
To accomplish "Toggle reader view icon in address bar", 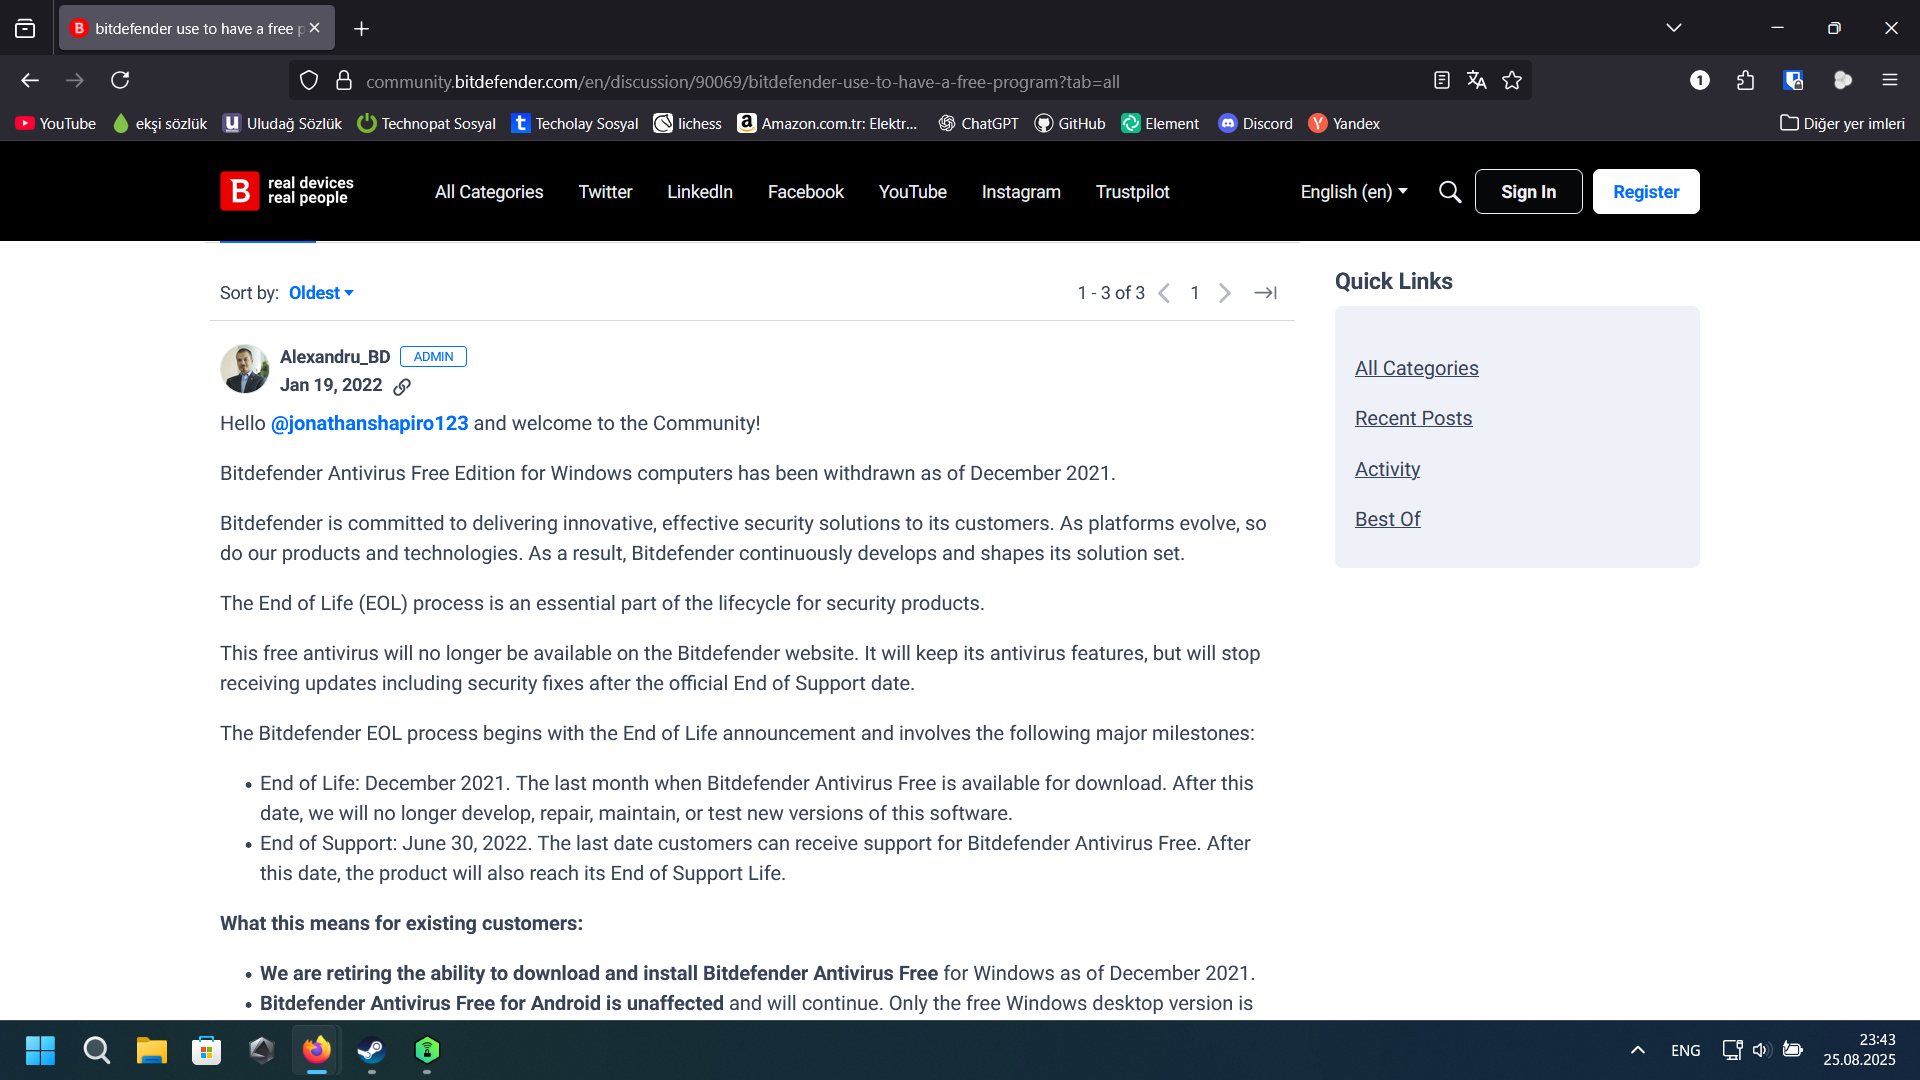I will (1441, 81).
